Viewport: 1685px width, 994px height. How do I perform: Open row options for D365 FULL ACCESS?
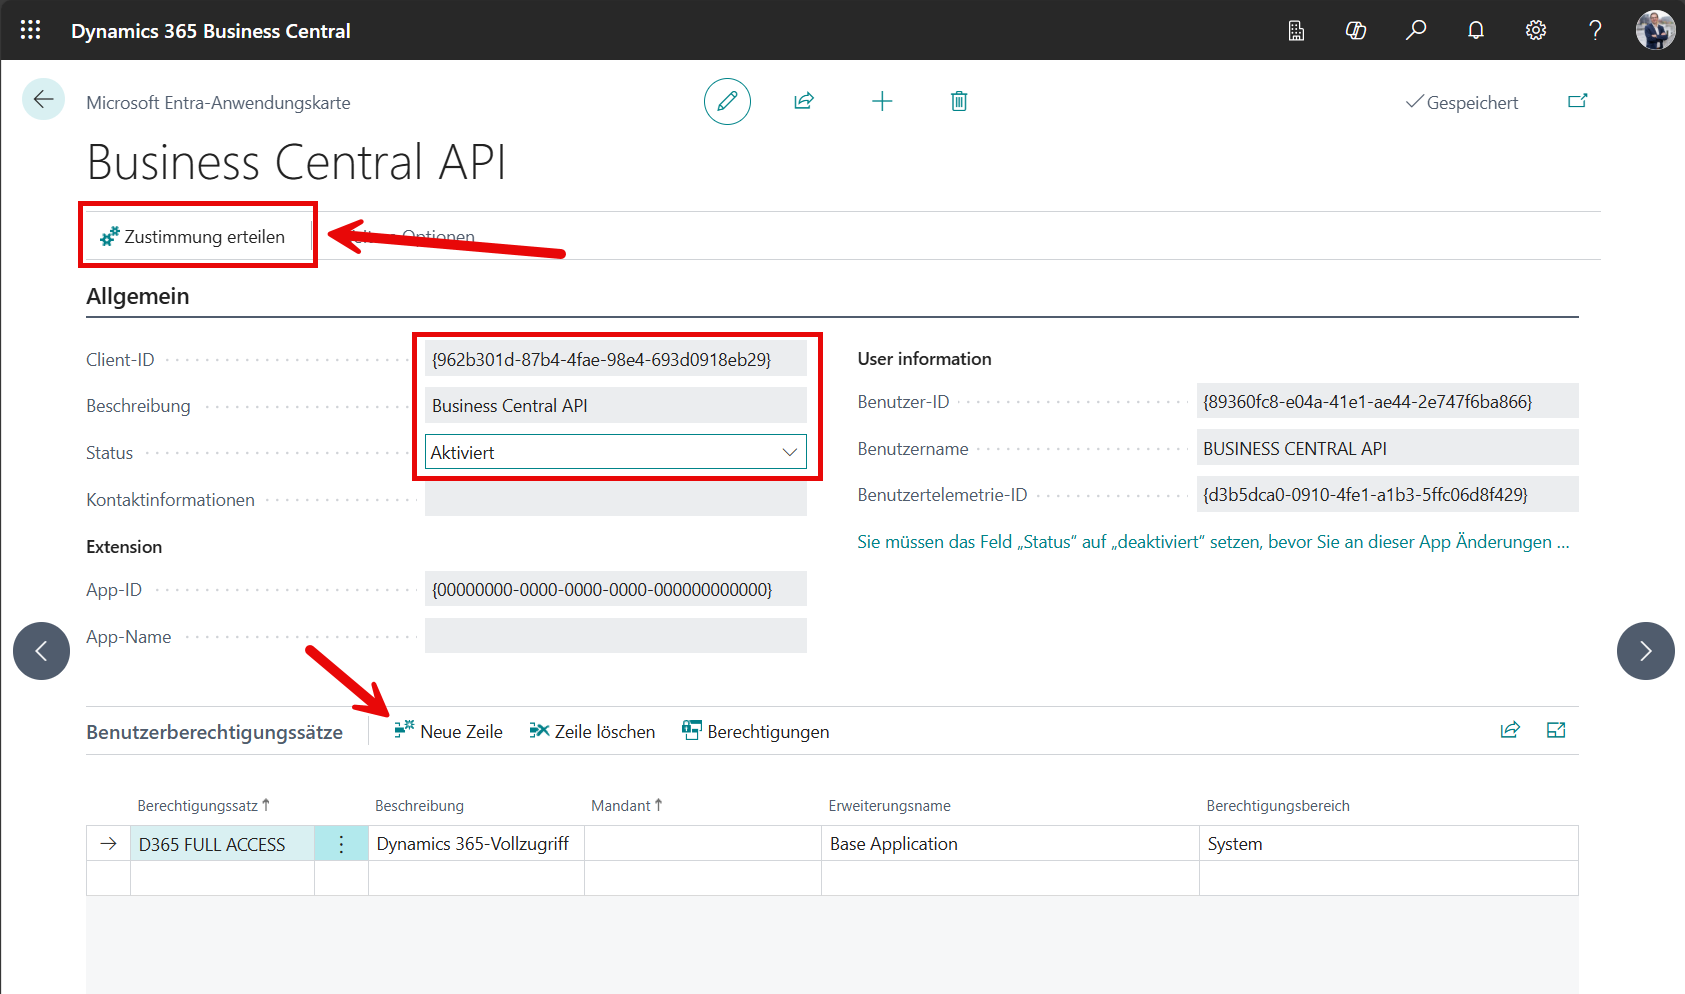click(341, 844)
